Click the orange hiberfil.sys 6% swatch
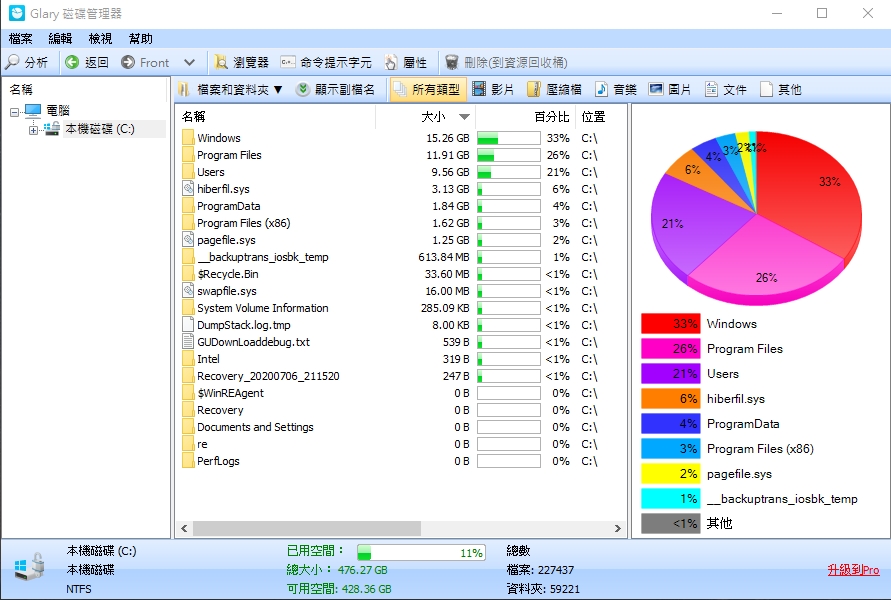The image size is (891, 600). [x=670, y=398]
